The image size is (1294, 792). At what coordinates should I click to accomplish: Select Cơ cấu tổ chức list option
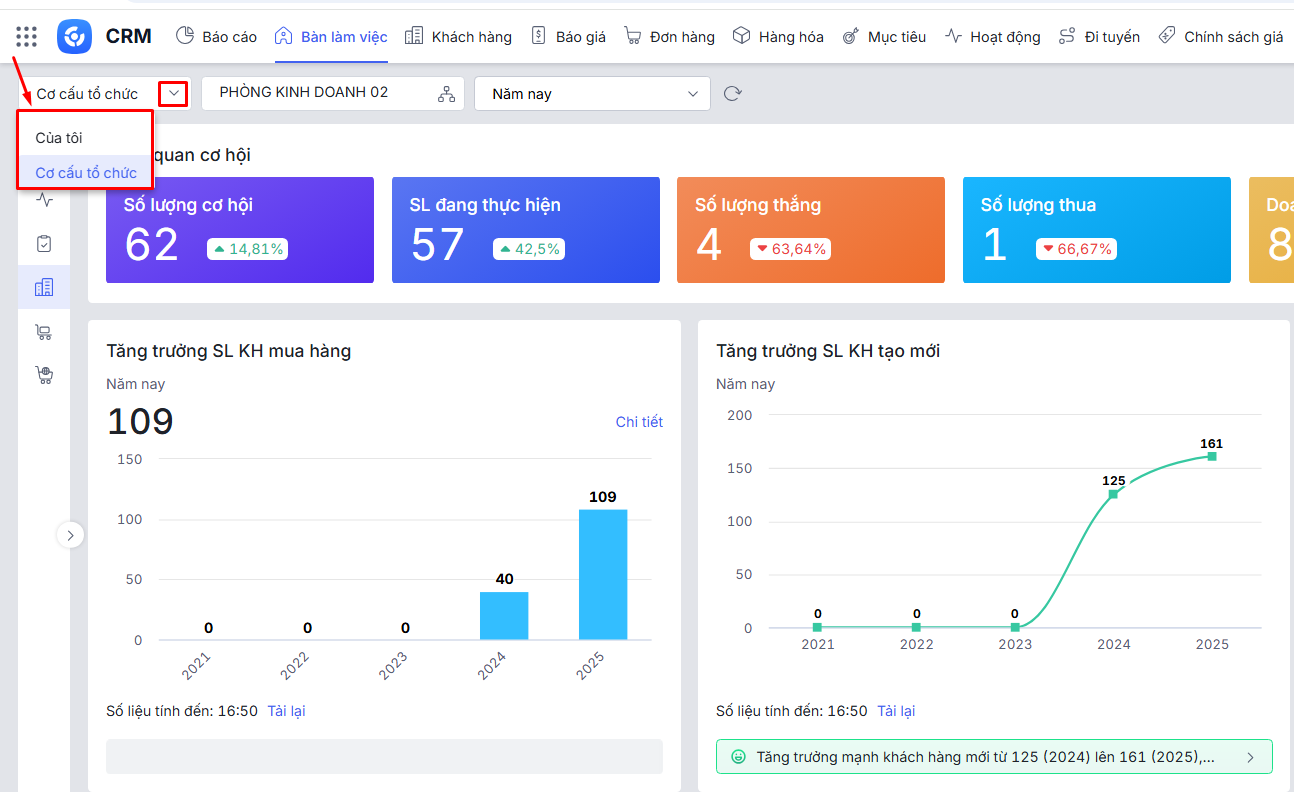[x=86, y=173]
